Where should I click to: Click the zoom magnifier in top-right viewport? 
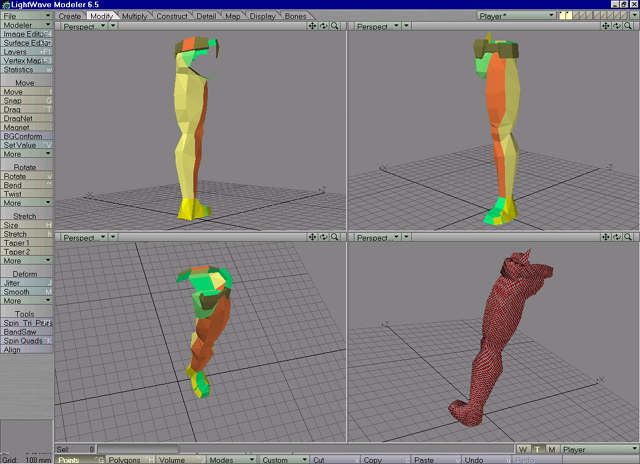click(x=628, y=26)
